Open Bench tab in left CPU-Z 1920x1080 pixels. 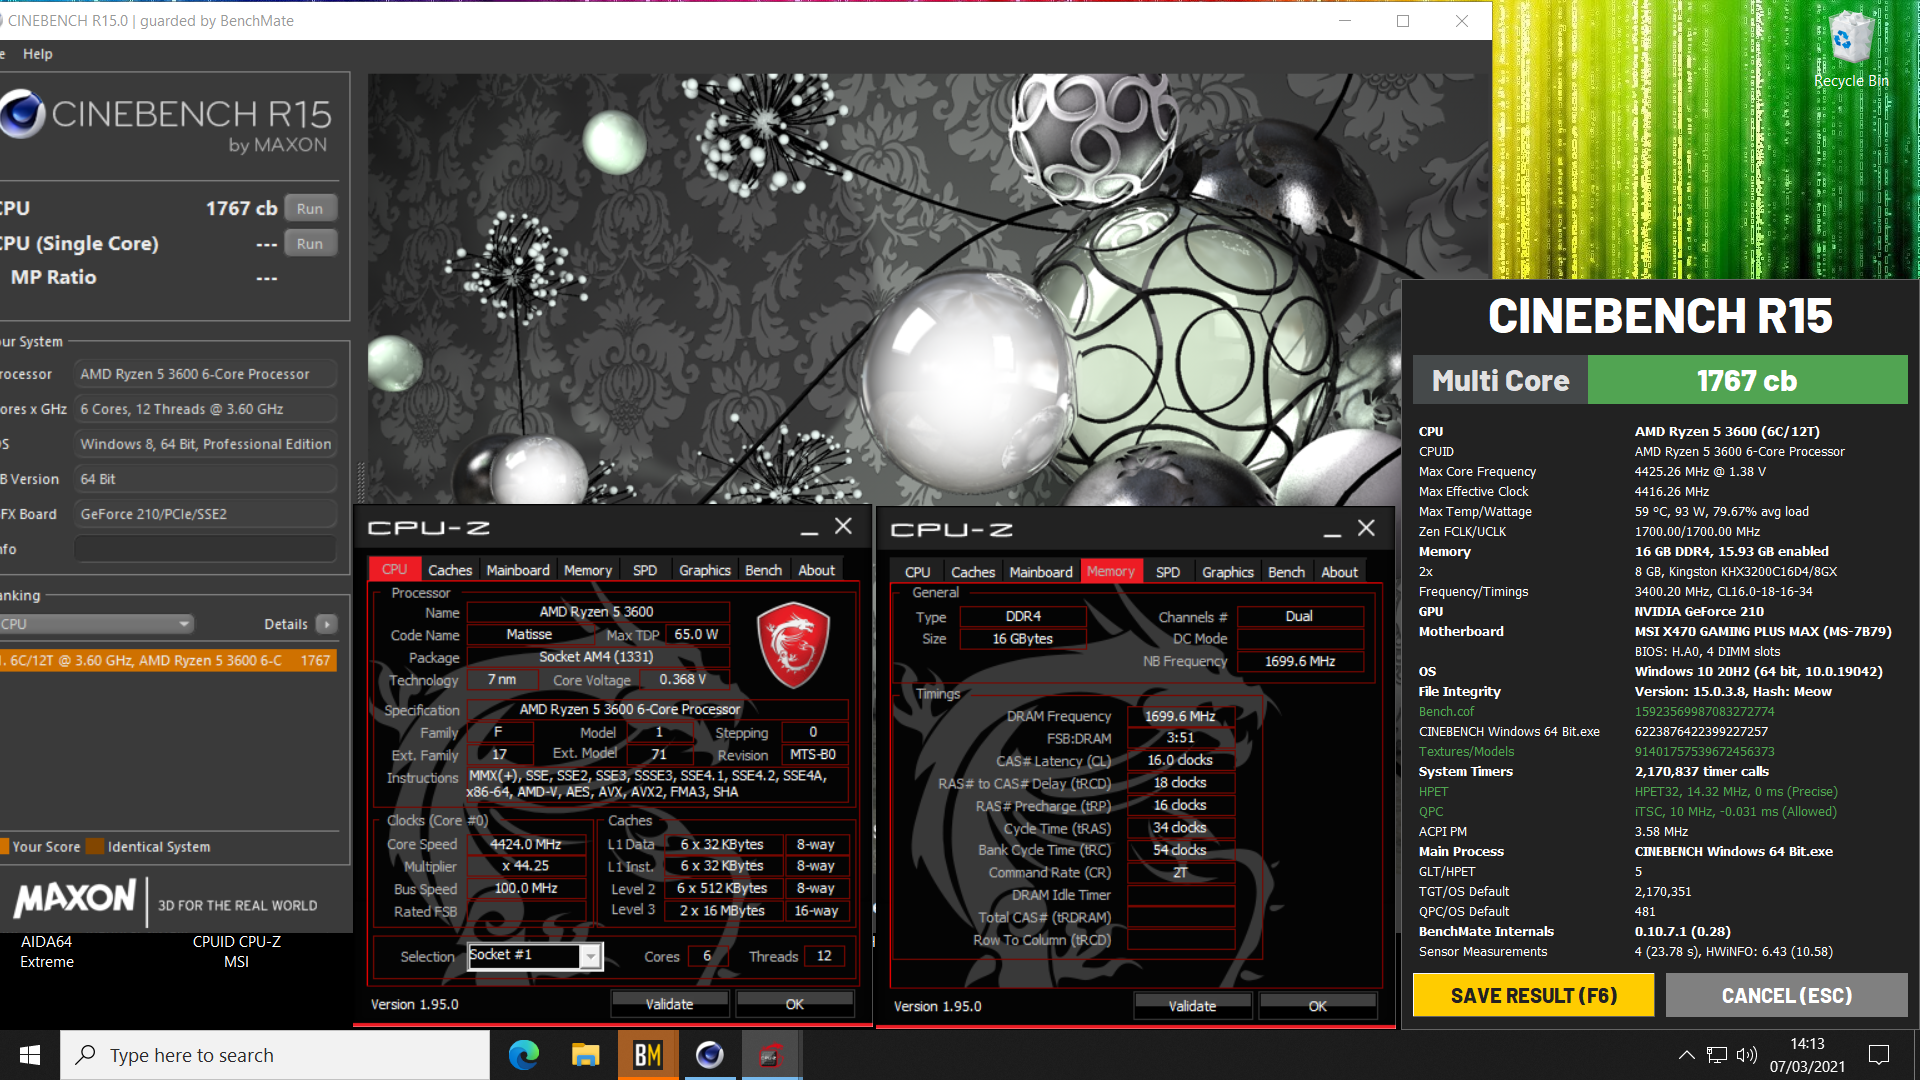pos(764,570)
